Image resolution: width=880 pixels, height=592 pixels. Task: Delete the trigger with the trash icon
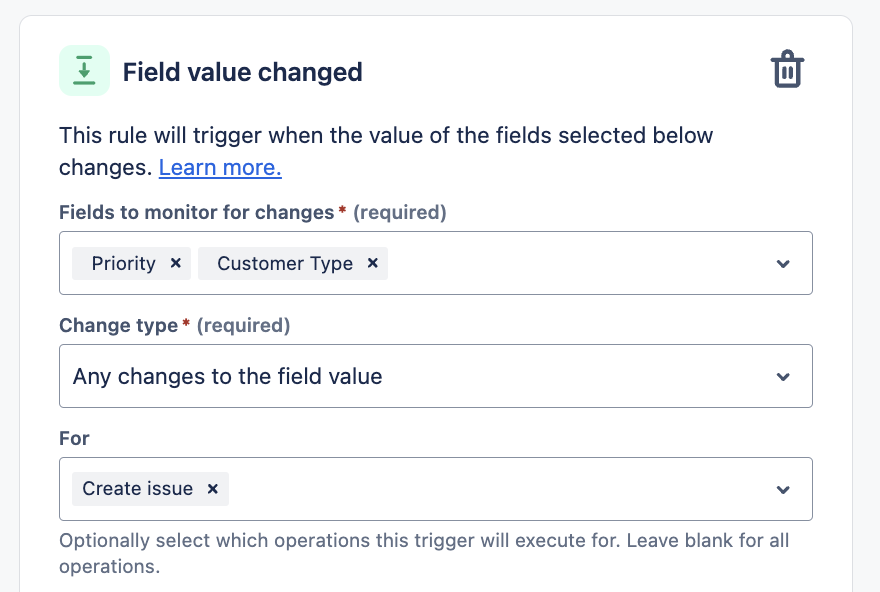pyautogui.click(x=787, y=71)
